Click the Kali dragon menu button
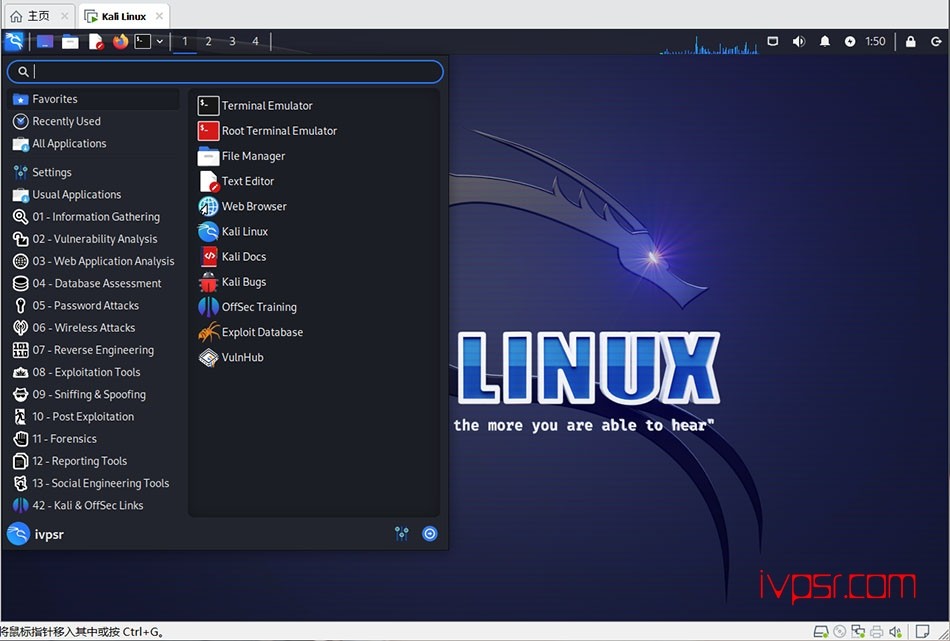Viewport: 950px width, 641px height. coord(13,41)
